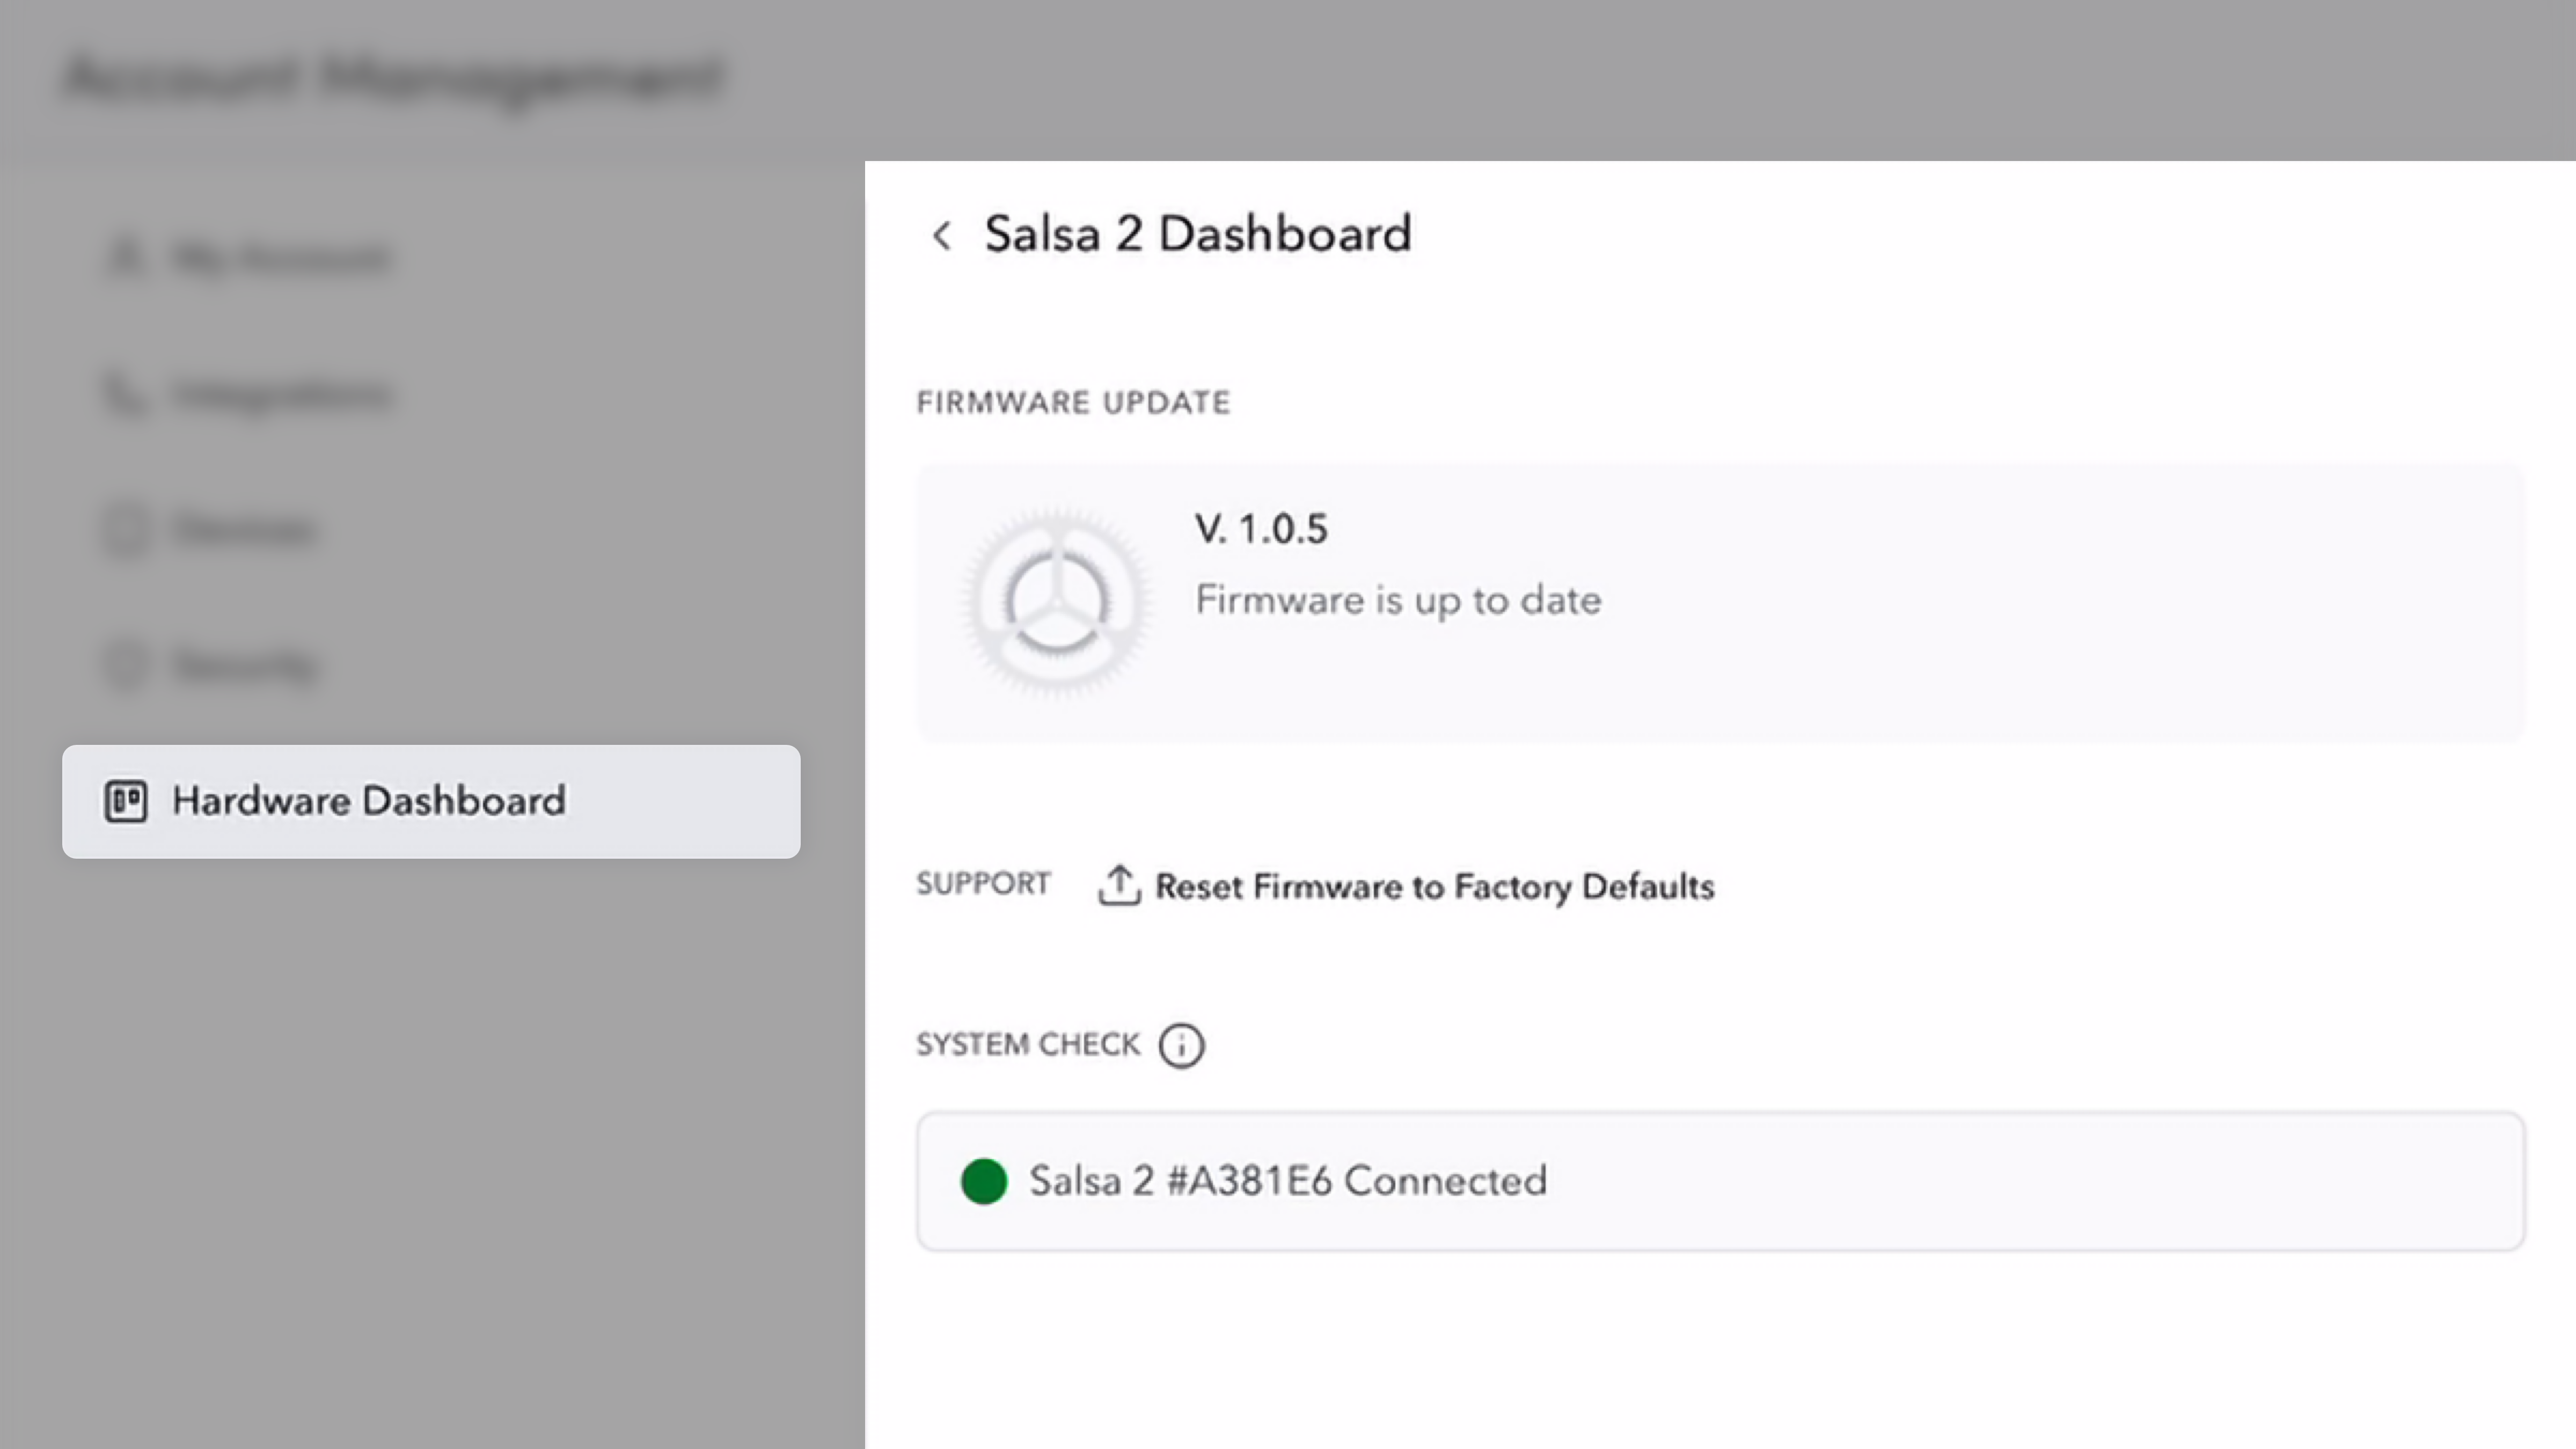Click the Salsa 2 Dashboard title
Viewport: 2576px width, 1449px height.
(x=1197, y=234)
